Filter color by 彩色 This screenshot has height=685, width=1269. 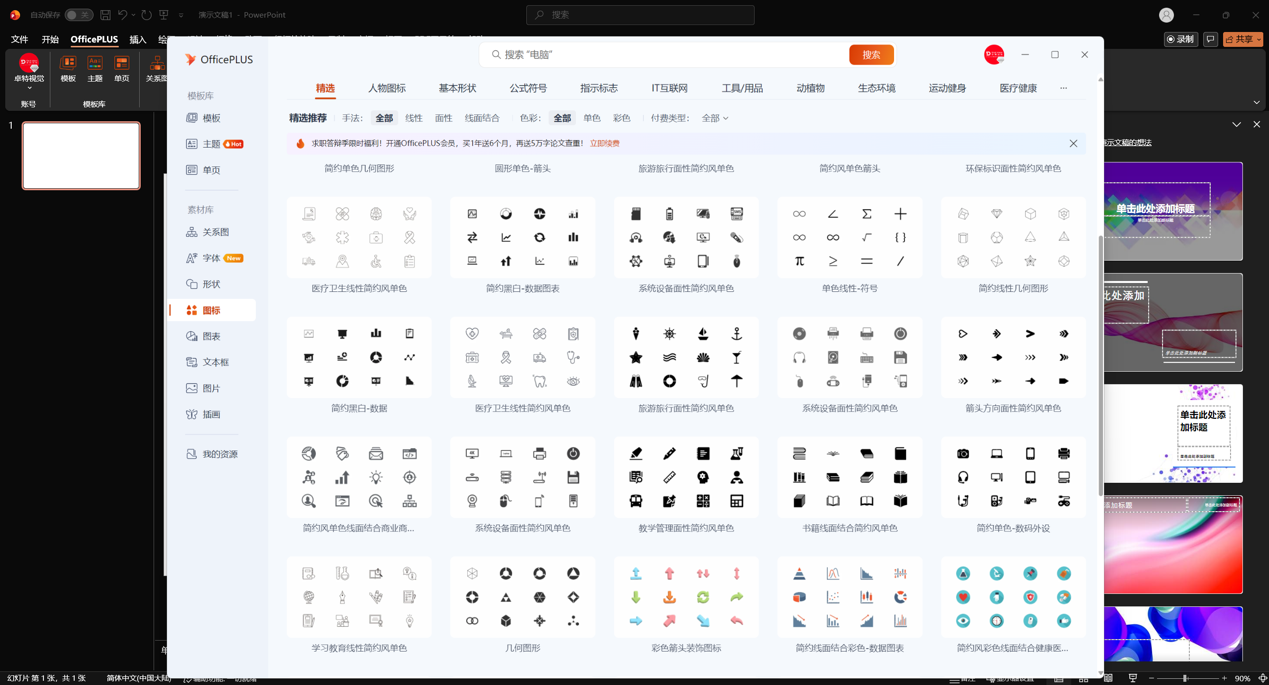(622, 118)
